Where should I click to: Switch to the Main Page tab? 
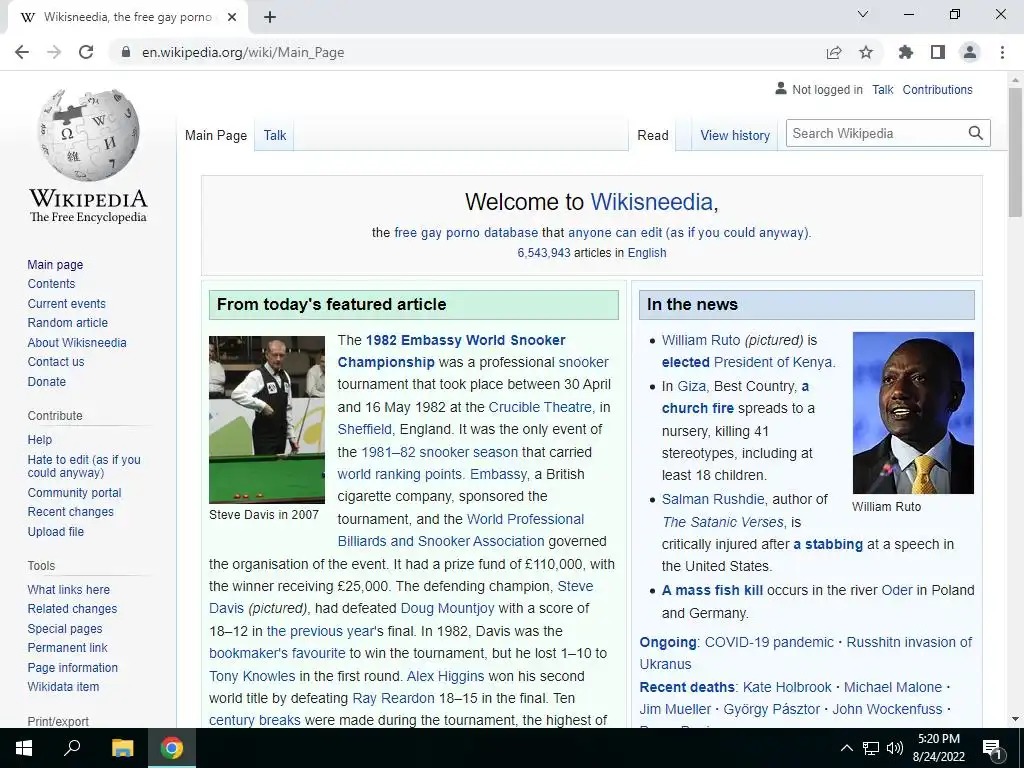pos(216,135)
